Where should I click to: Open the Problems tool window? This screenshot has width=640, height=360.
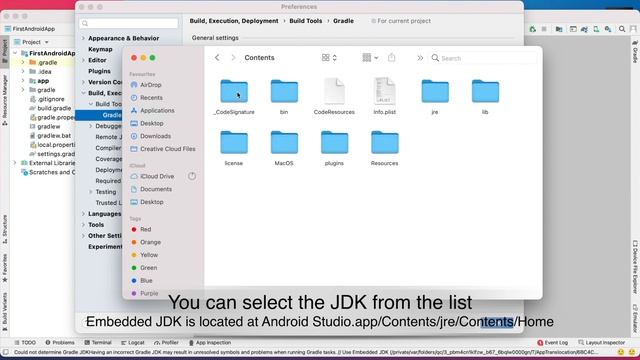pos(60,342)
